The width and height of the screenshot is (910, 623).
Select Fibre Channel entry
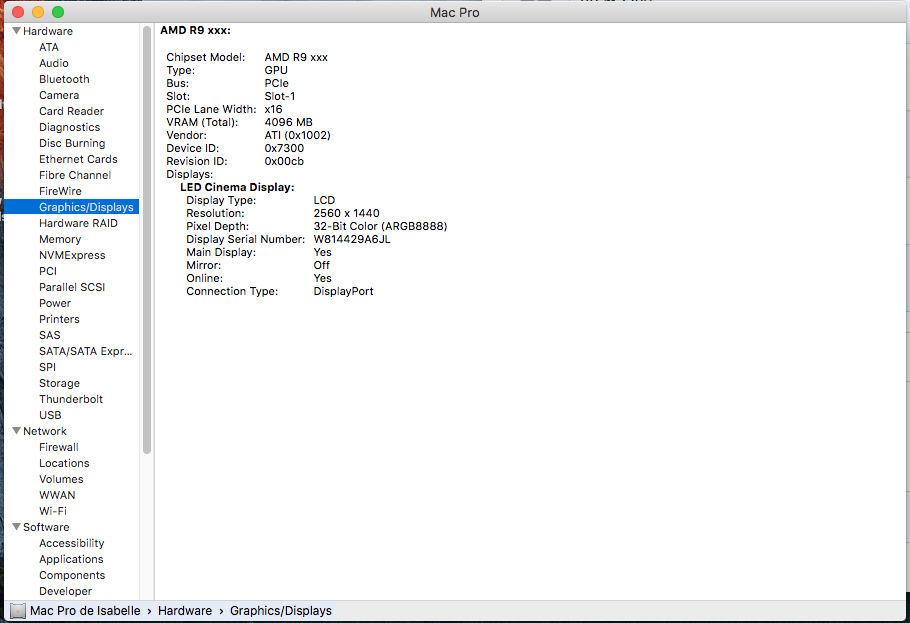point(75,175)
